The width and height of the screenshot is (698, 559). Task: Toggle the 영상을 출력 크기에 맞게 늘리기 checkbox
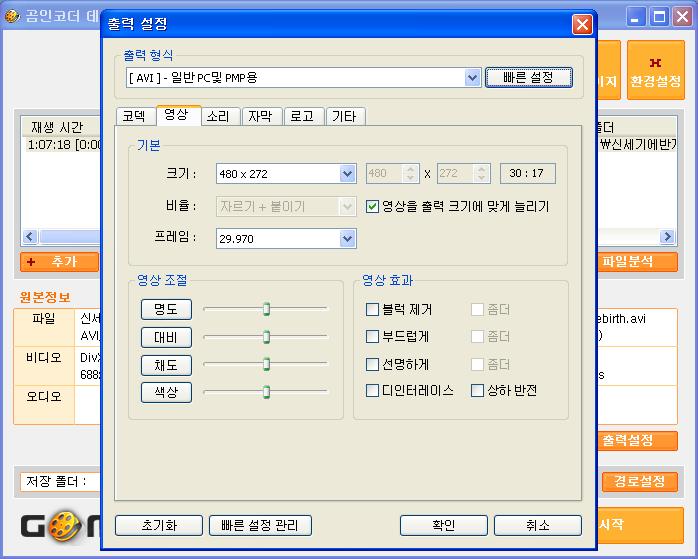coord(373,207)
